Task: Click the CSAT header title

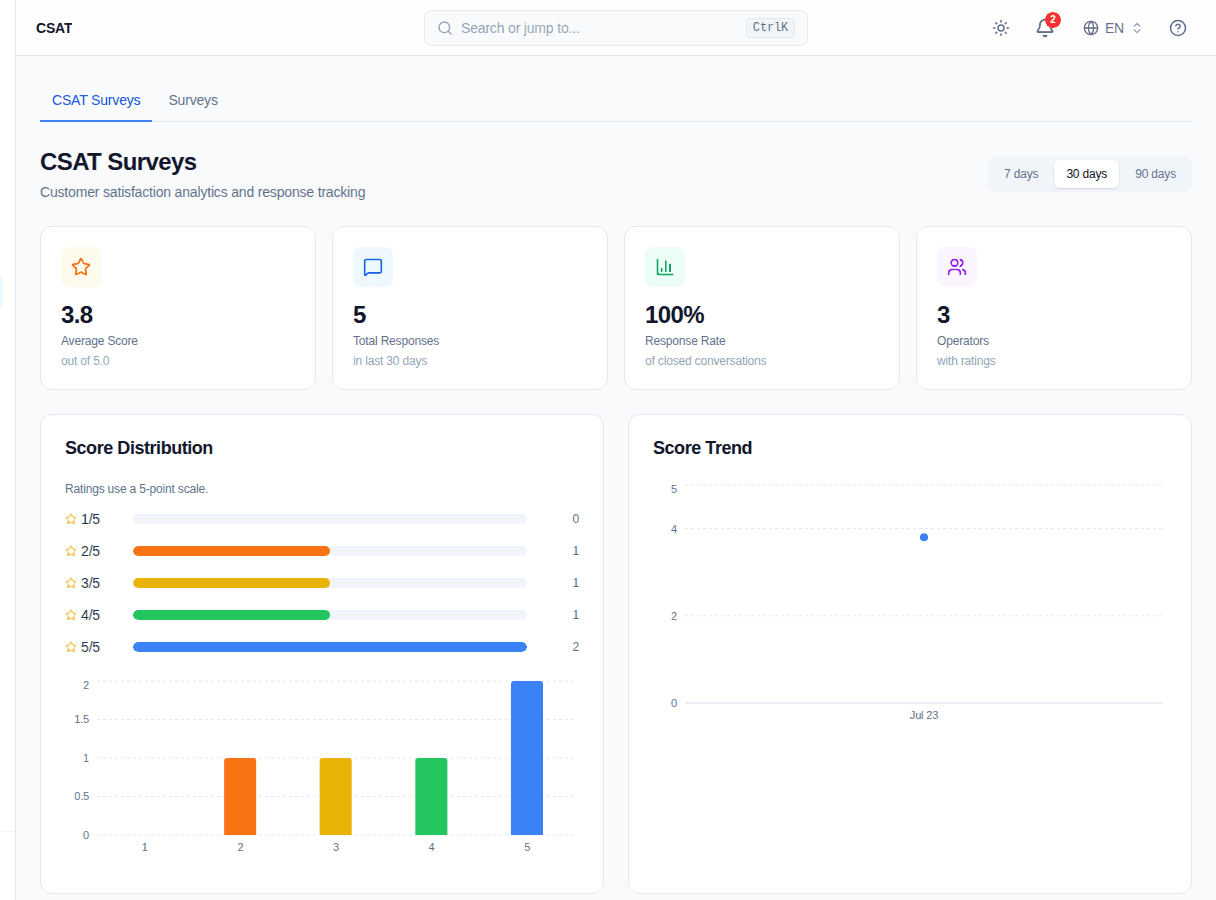Action: [x=54, y=28]
